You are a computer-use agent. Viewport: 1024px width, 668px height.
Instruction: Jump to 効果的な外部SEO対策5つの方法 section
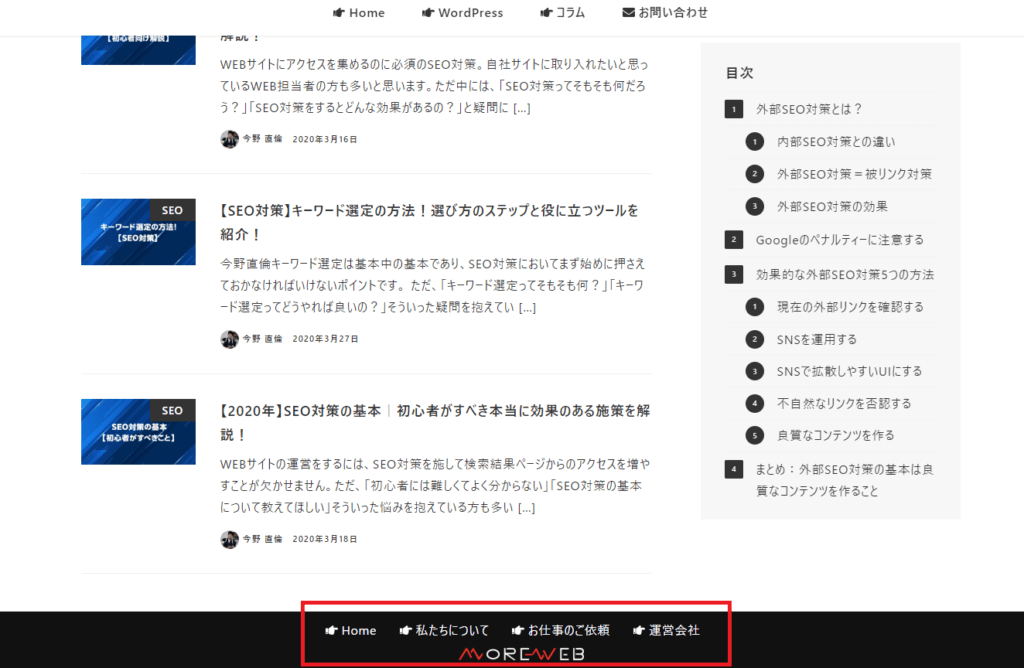[845, 274]
